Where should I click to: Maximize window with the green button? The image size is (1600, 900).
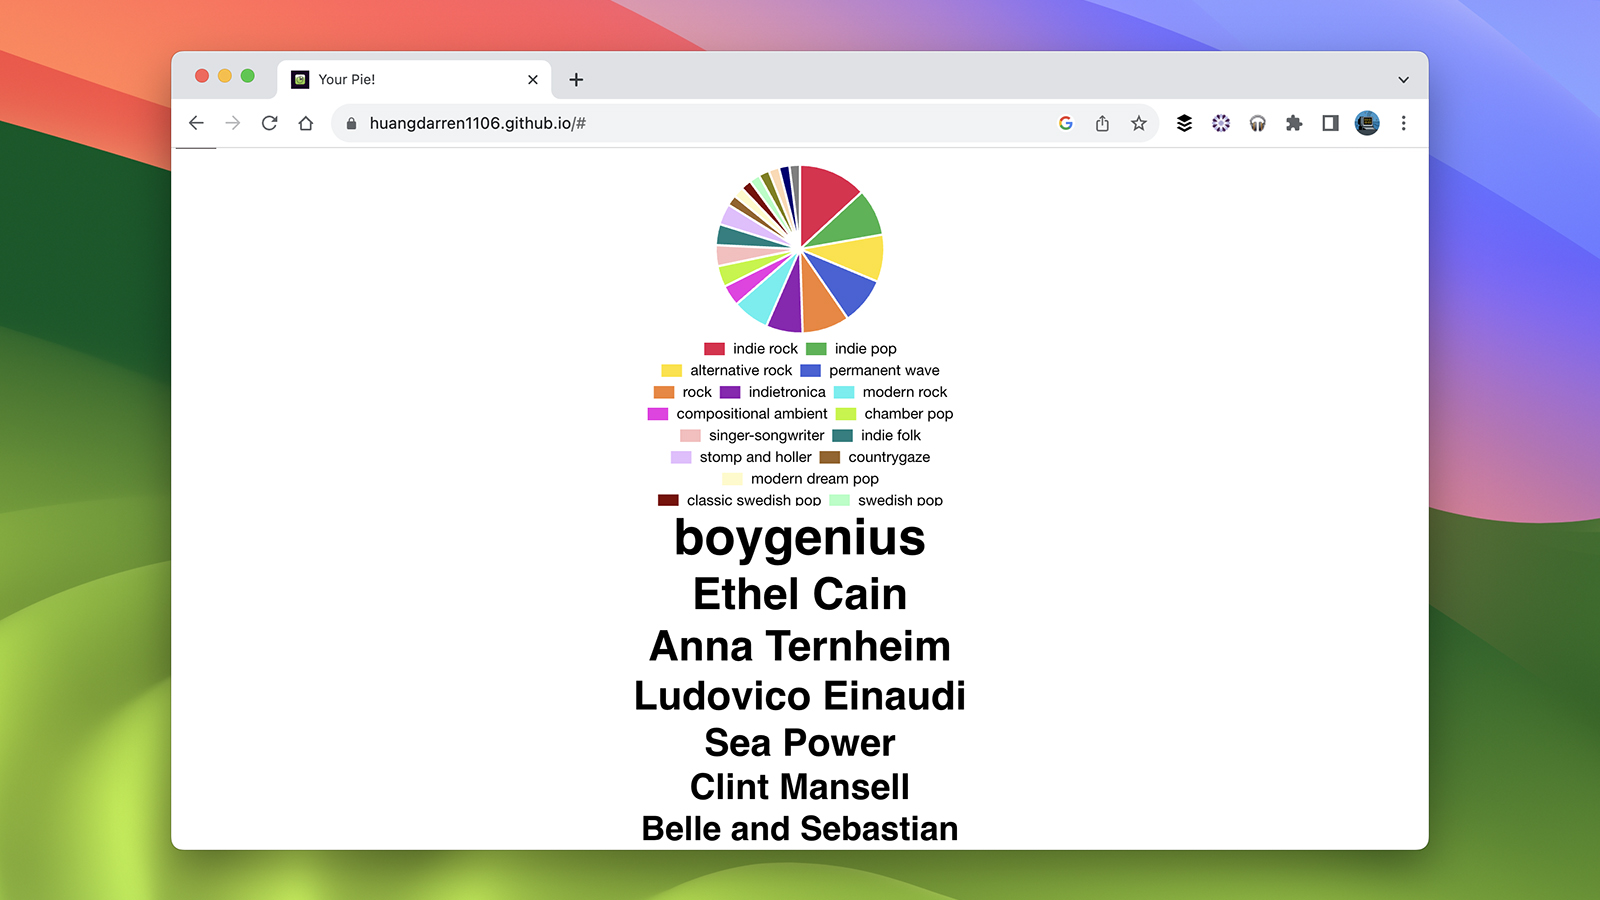coord(248,76)
